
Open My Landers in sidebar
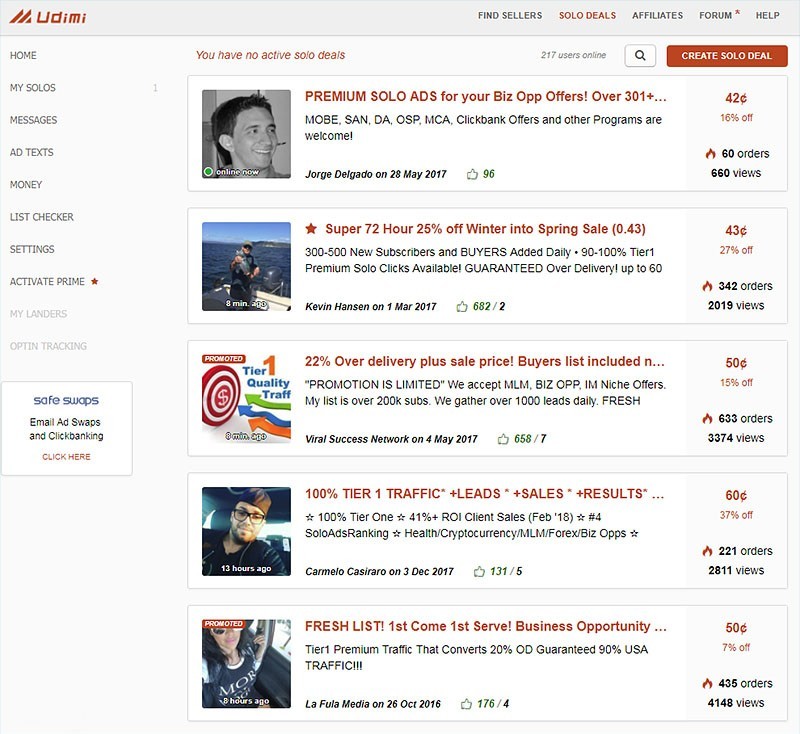pos(38,314)
